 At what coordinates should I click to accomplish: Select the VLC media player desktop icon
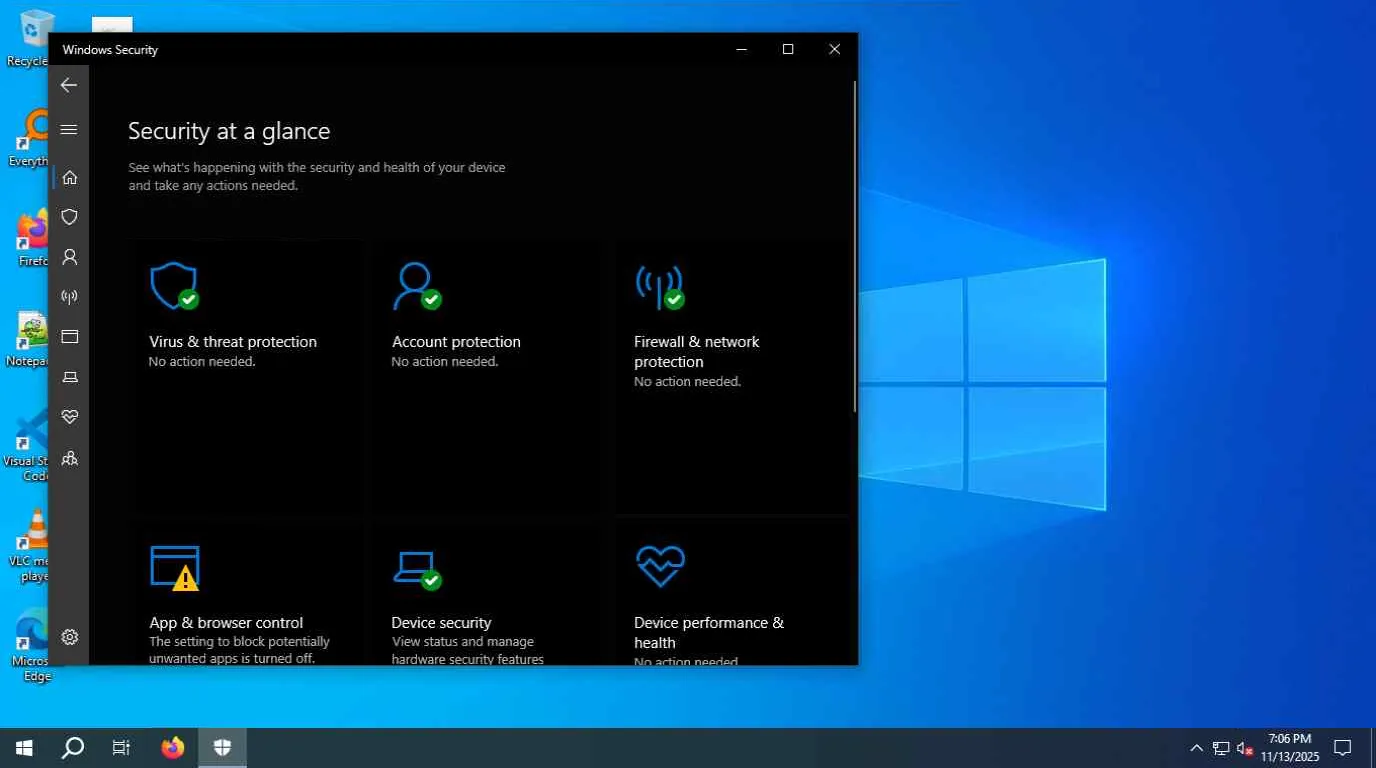click(x=32, y=545)
